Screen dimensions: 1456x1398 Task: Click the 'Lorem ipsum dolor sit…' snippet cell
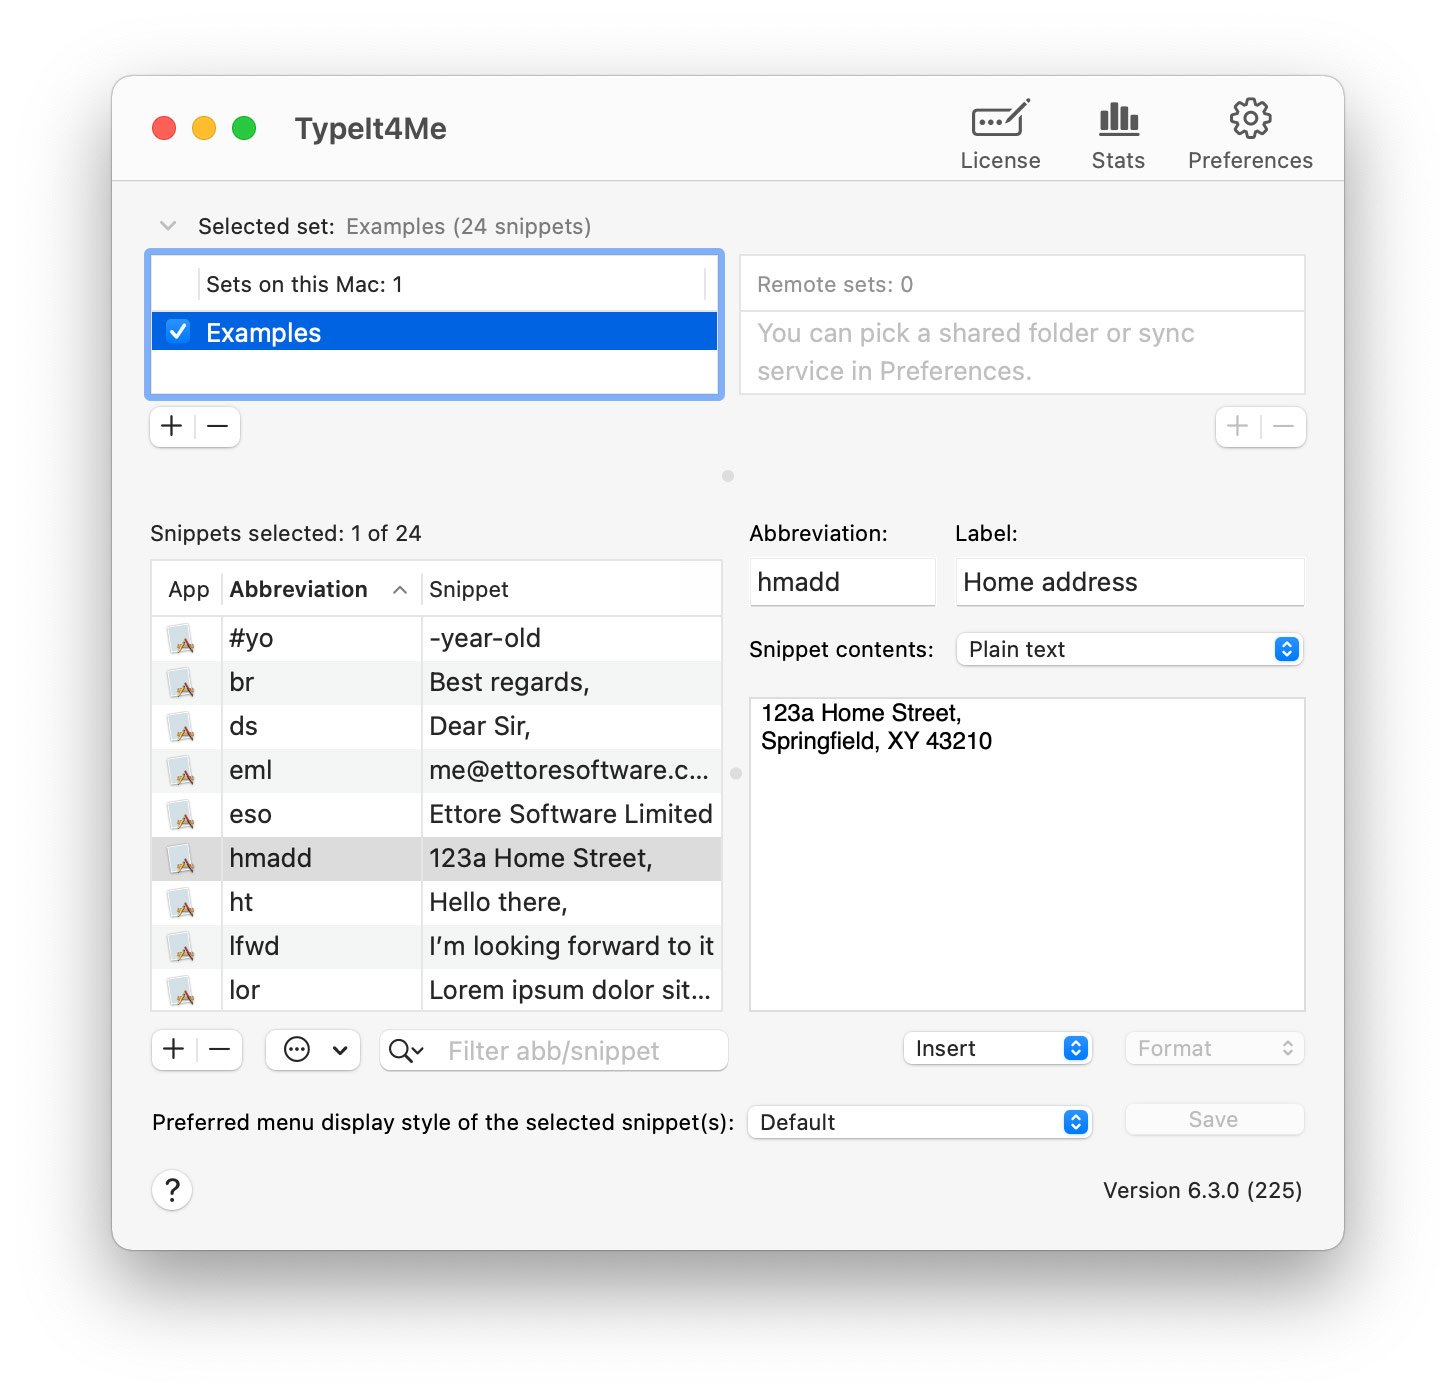(571, 990)
